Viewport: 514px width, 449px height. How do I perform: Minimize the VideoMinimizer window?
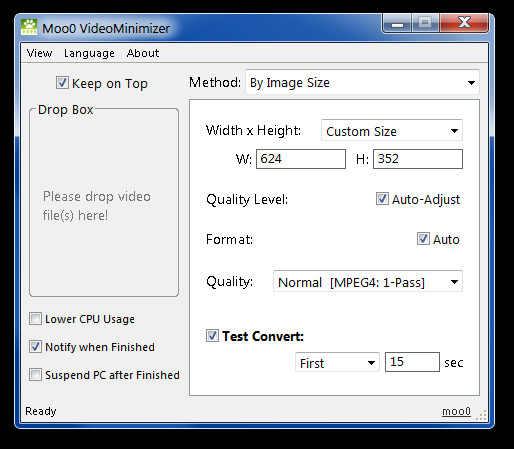click(397, 23)
